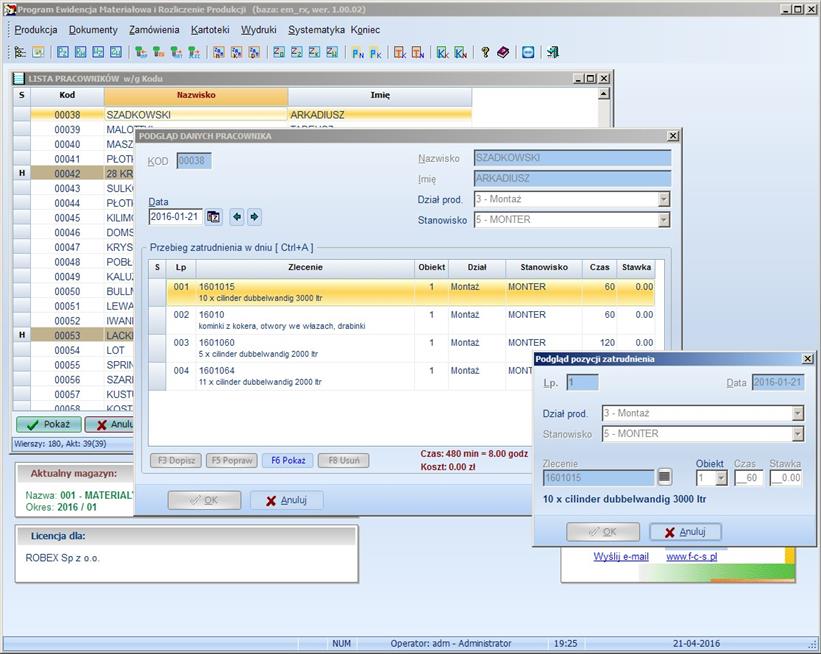Click the Nazwisko column header in employee list
Screen dimensions: 821x654
click(x=196, y=96)
